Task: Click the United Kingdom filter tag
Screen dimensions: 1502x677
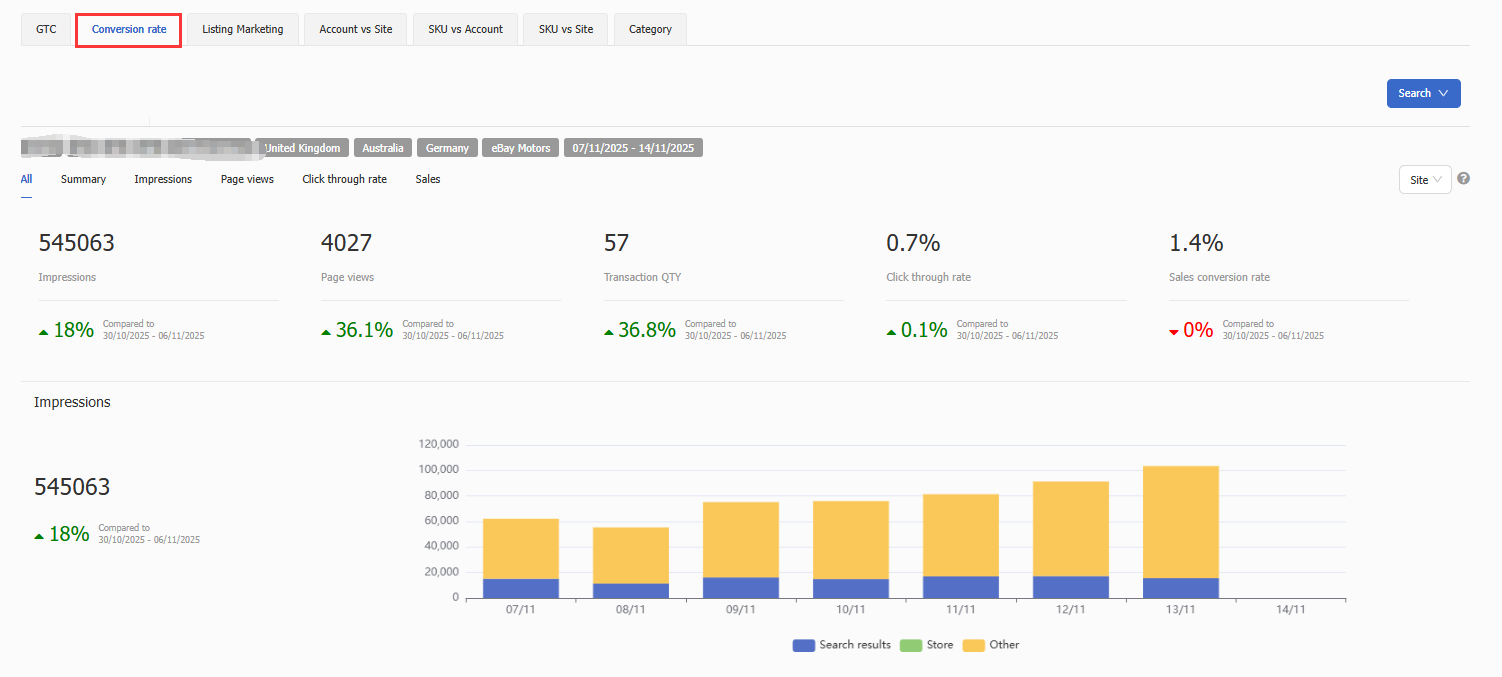Action: [302, 148]
